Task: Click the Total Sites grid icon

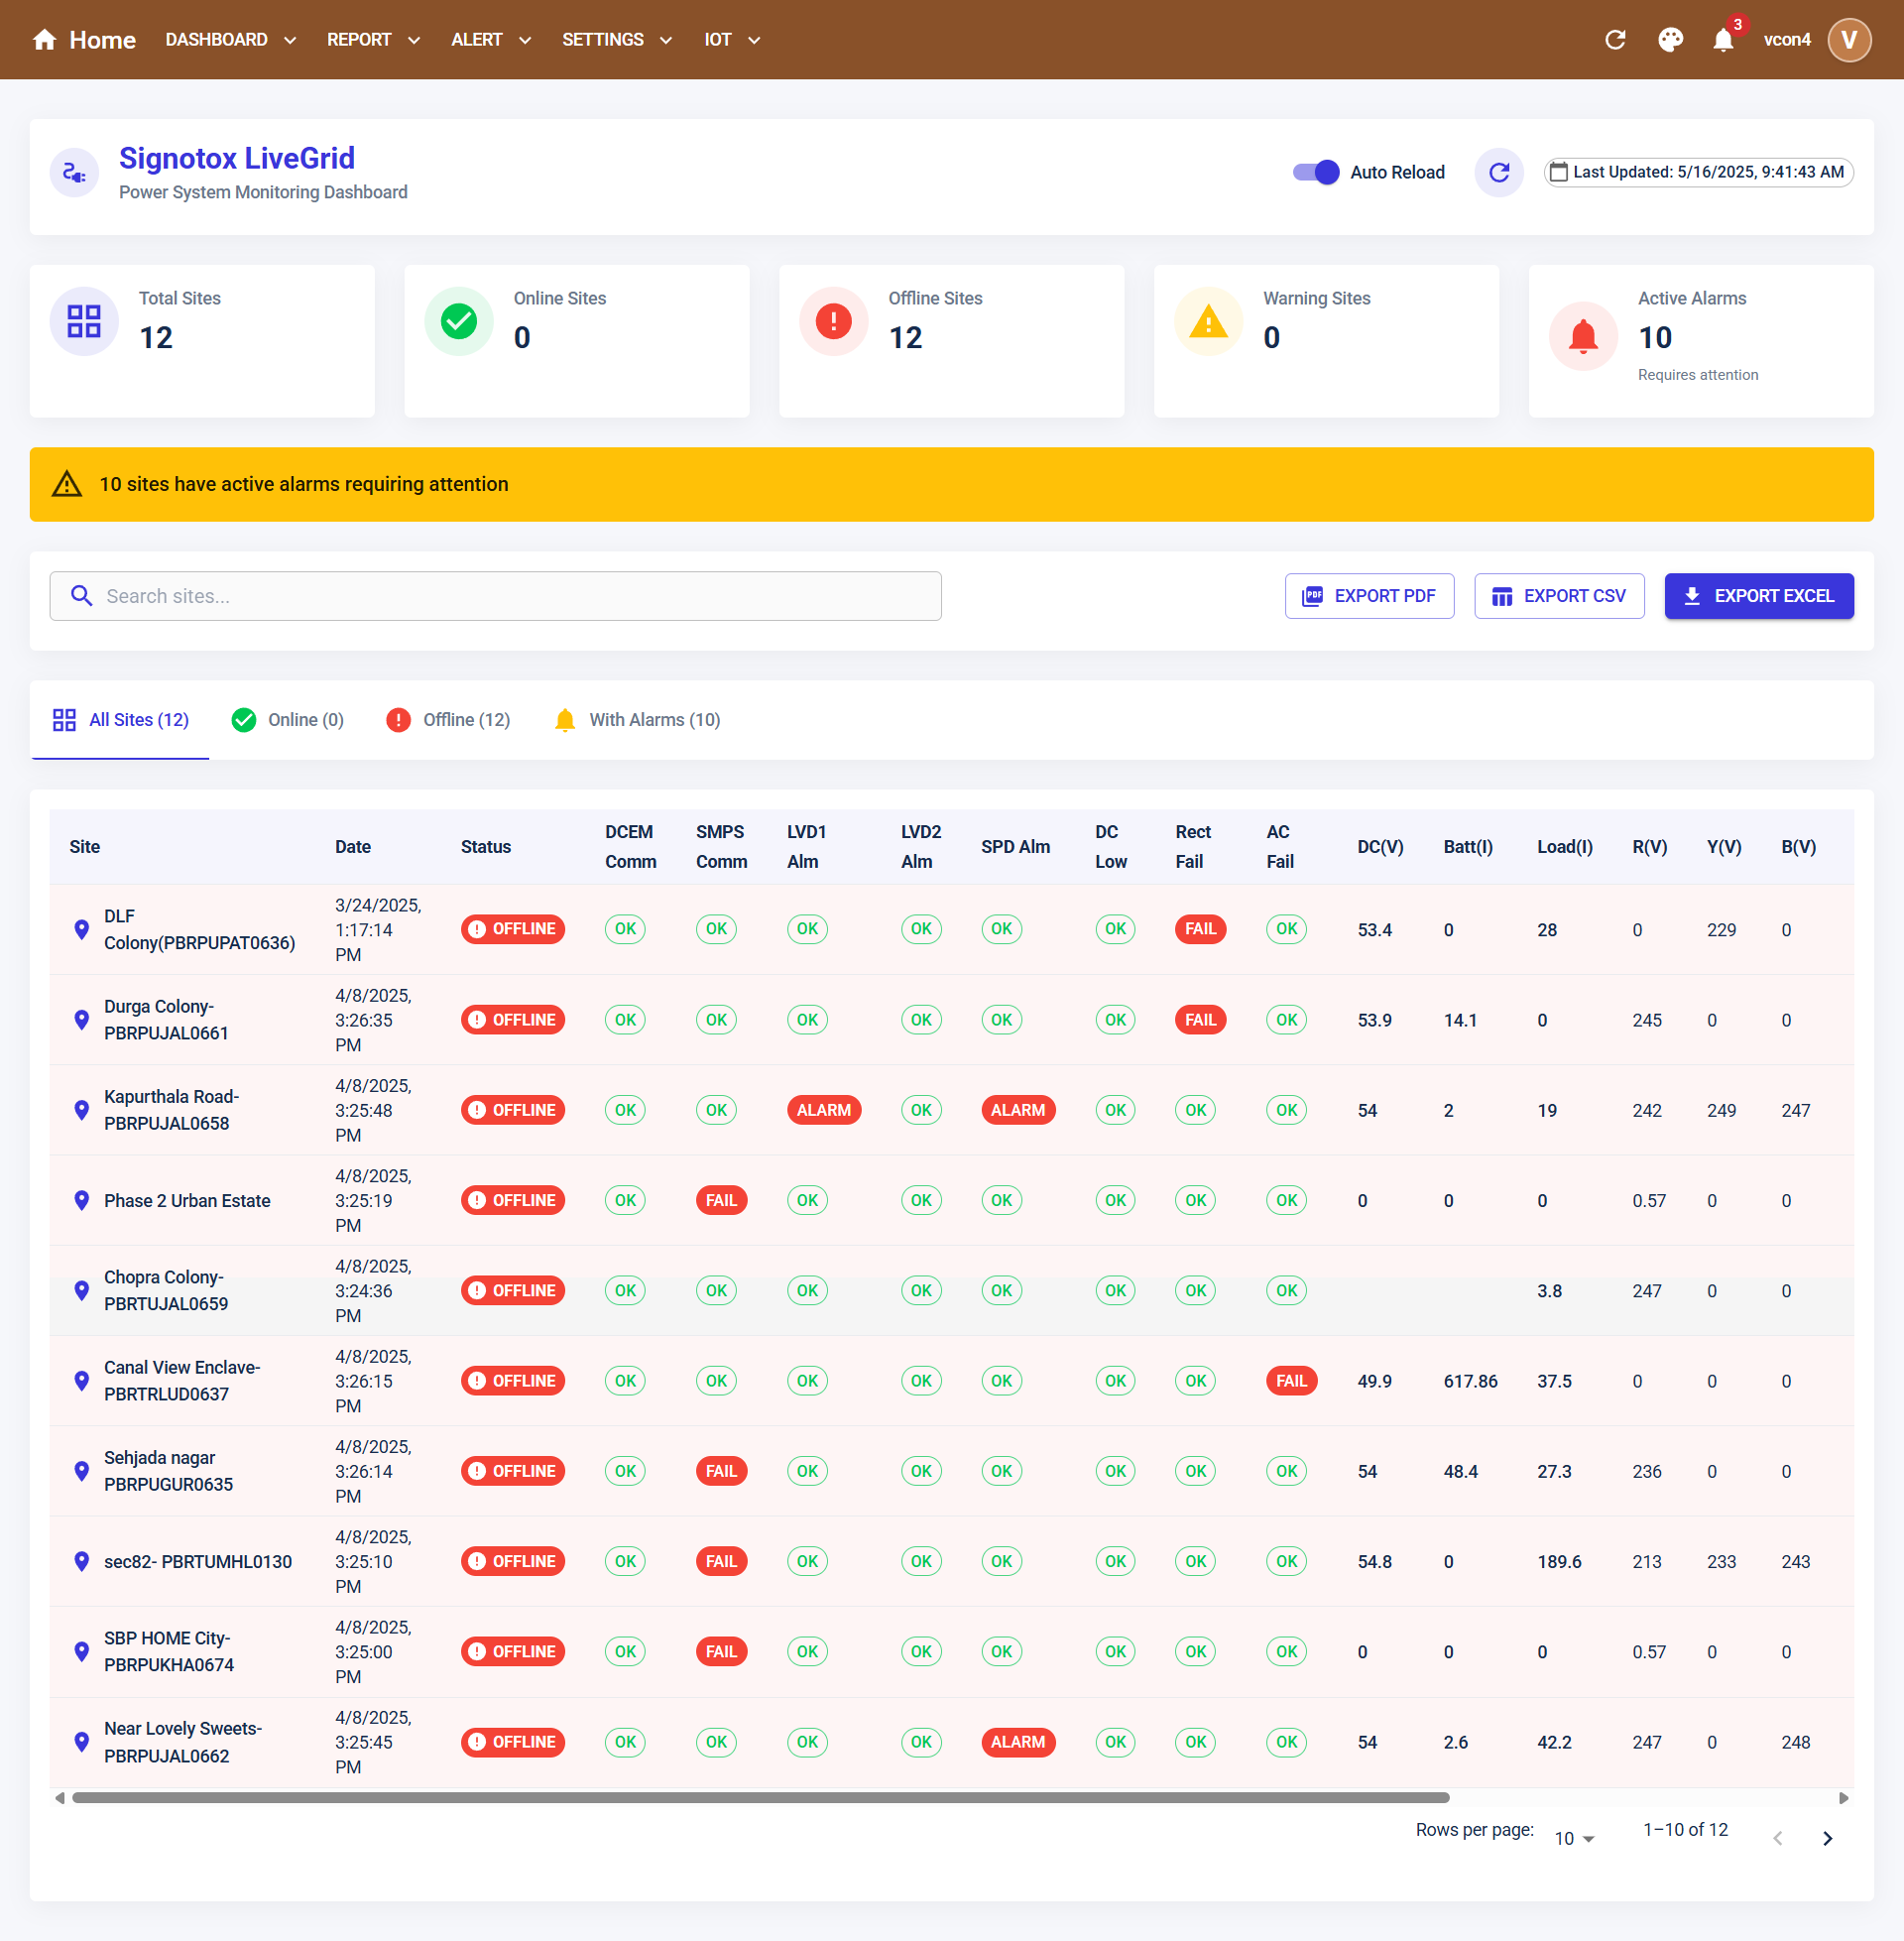Action: tap(84, 321)
